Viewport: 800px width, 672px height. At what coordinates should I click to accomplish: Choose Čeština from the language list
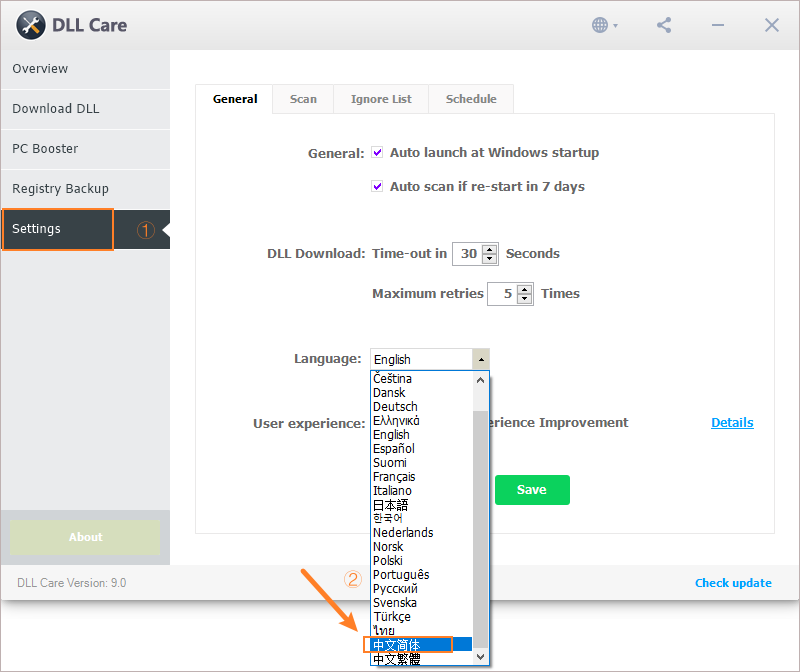point(421,379)
